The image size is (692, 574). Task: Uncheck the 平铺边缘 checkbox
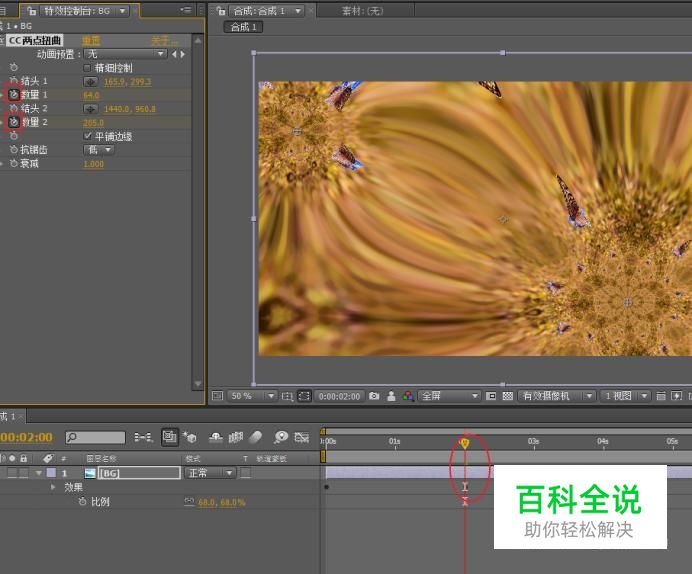click(88, 136)
